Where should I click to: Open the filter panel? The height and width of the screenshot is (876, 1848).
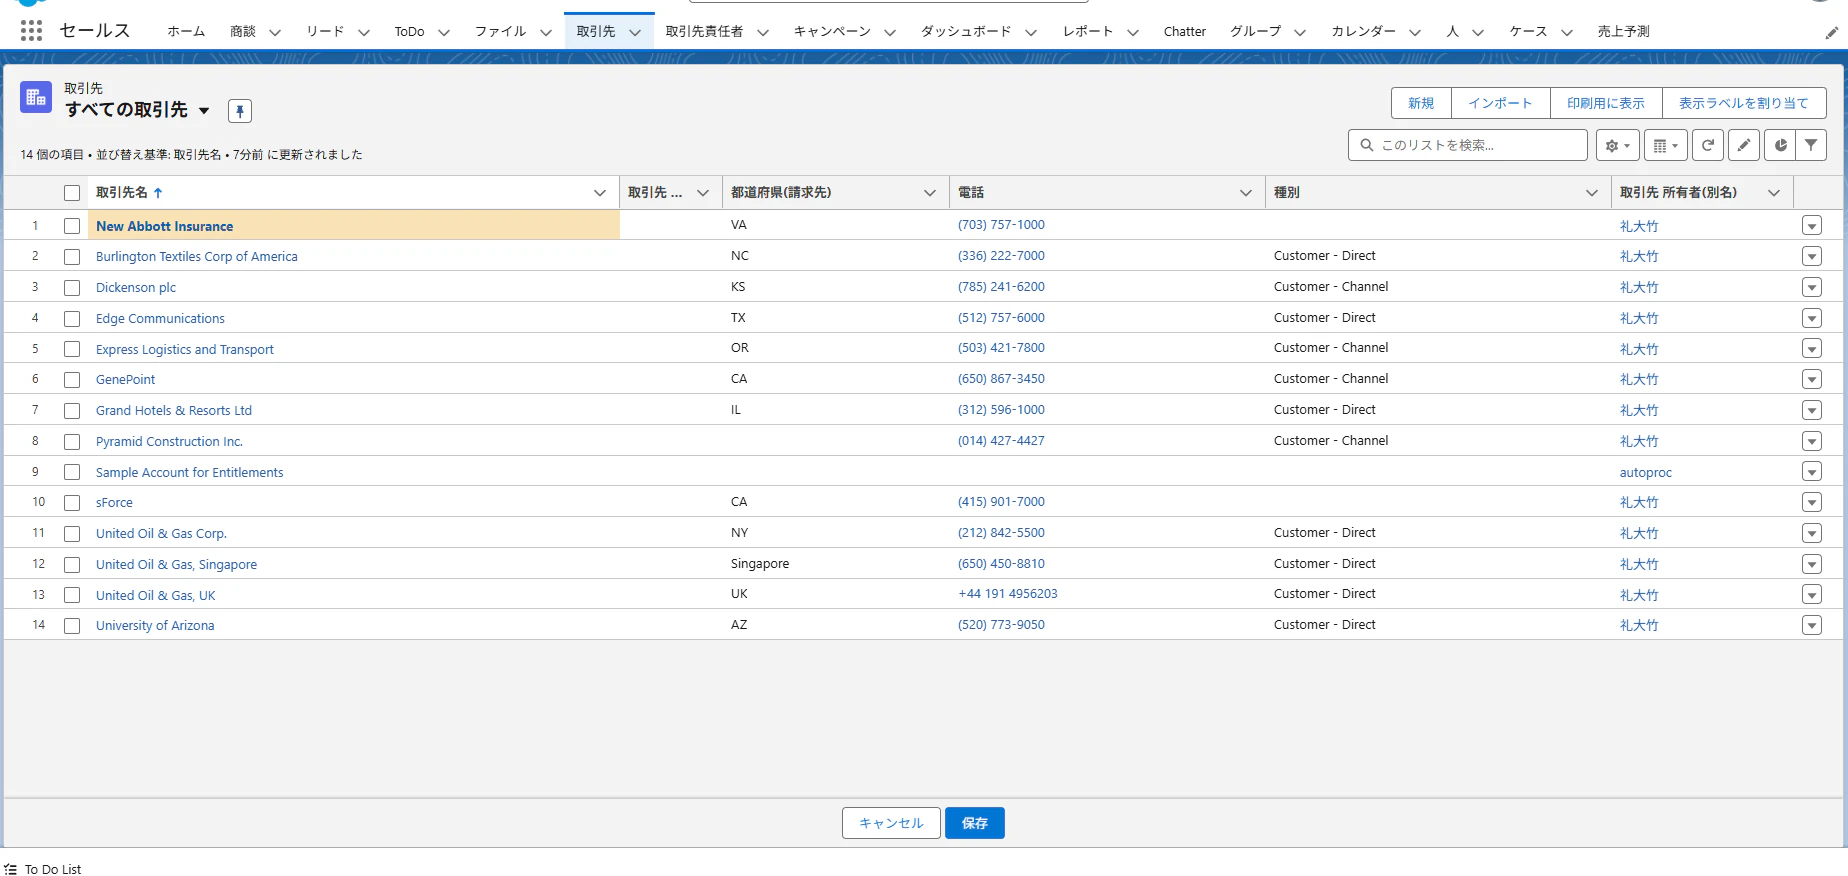pos(1811,145)
